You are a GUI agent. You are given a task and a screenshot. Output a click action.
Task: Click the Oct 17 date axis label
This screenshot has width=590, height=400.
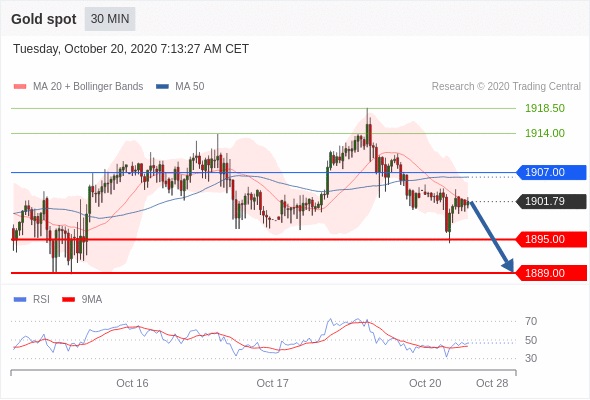click(272, 383)
